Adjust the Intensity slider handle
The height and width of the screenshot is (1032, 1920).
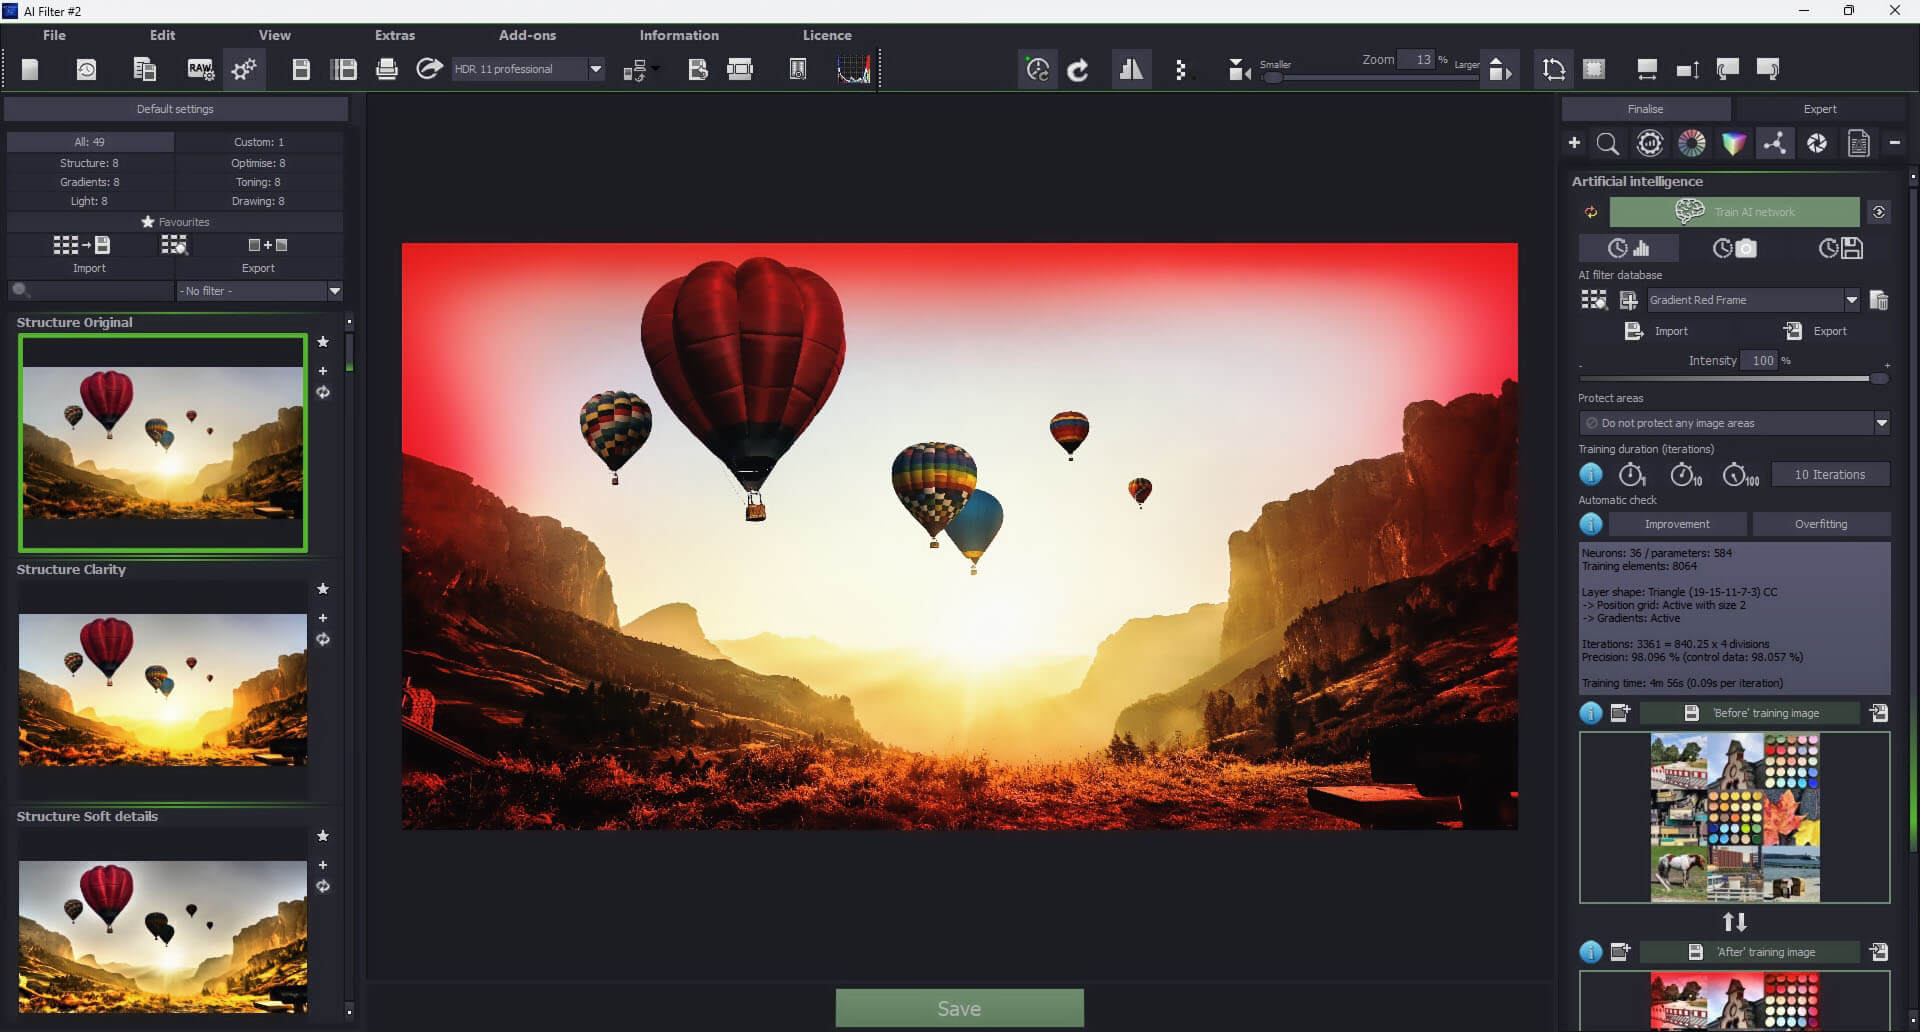1878,379
